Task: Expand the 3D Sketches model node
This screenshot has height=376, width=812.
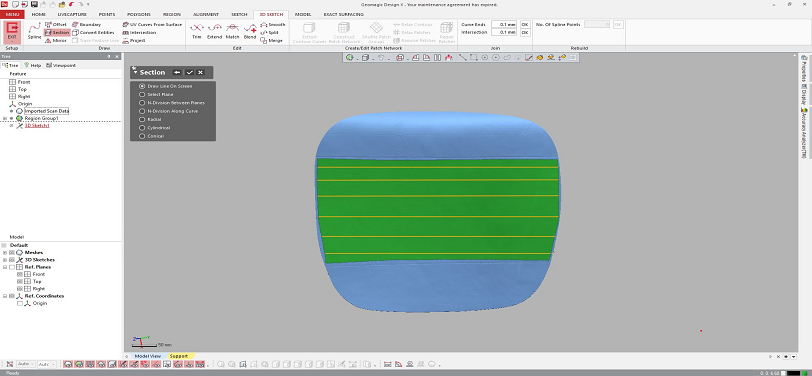Action: (5, 259)
